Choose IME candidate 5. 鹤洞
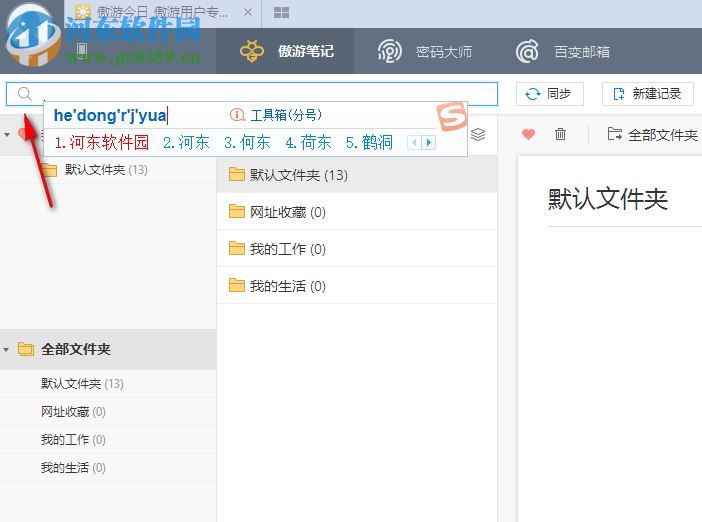This screenshot has height=522, width=702. point(369,142)
